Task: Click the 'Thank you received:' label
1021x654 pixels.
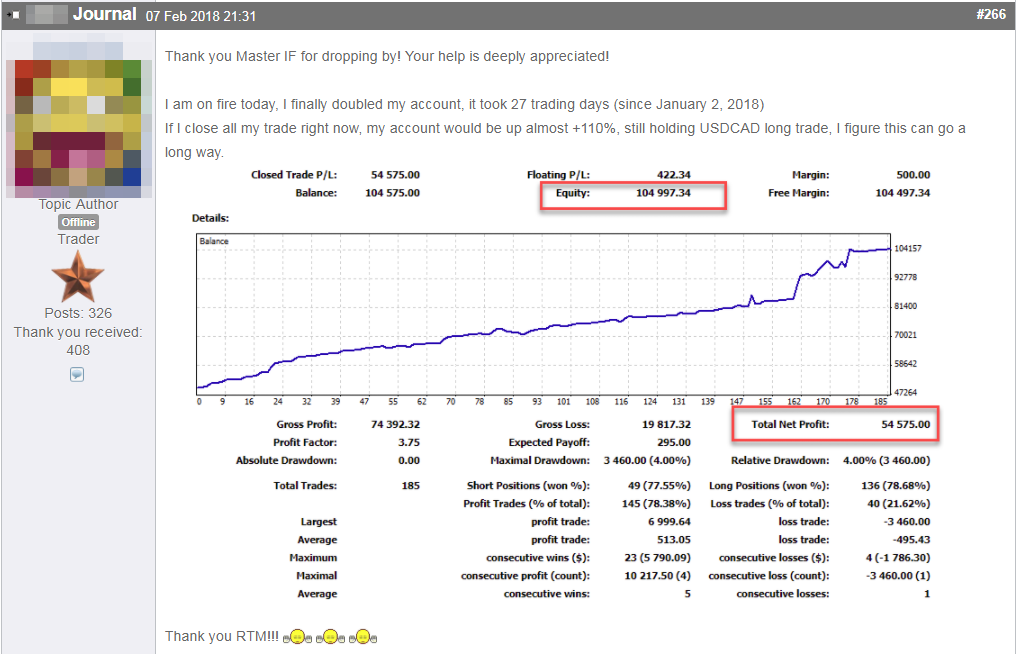Action: (x=78, y=332)
